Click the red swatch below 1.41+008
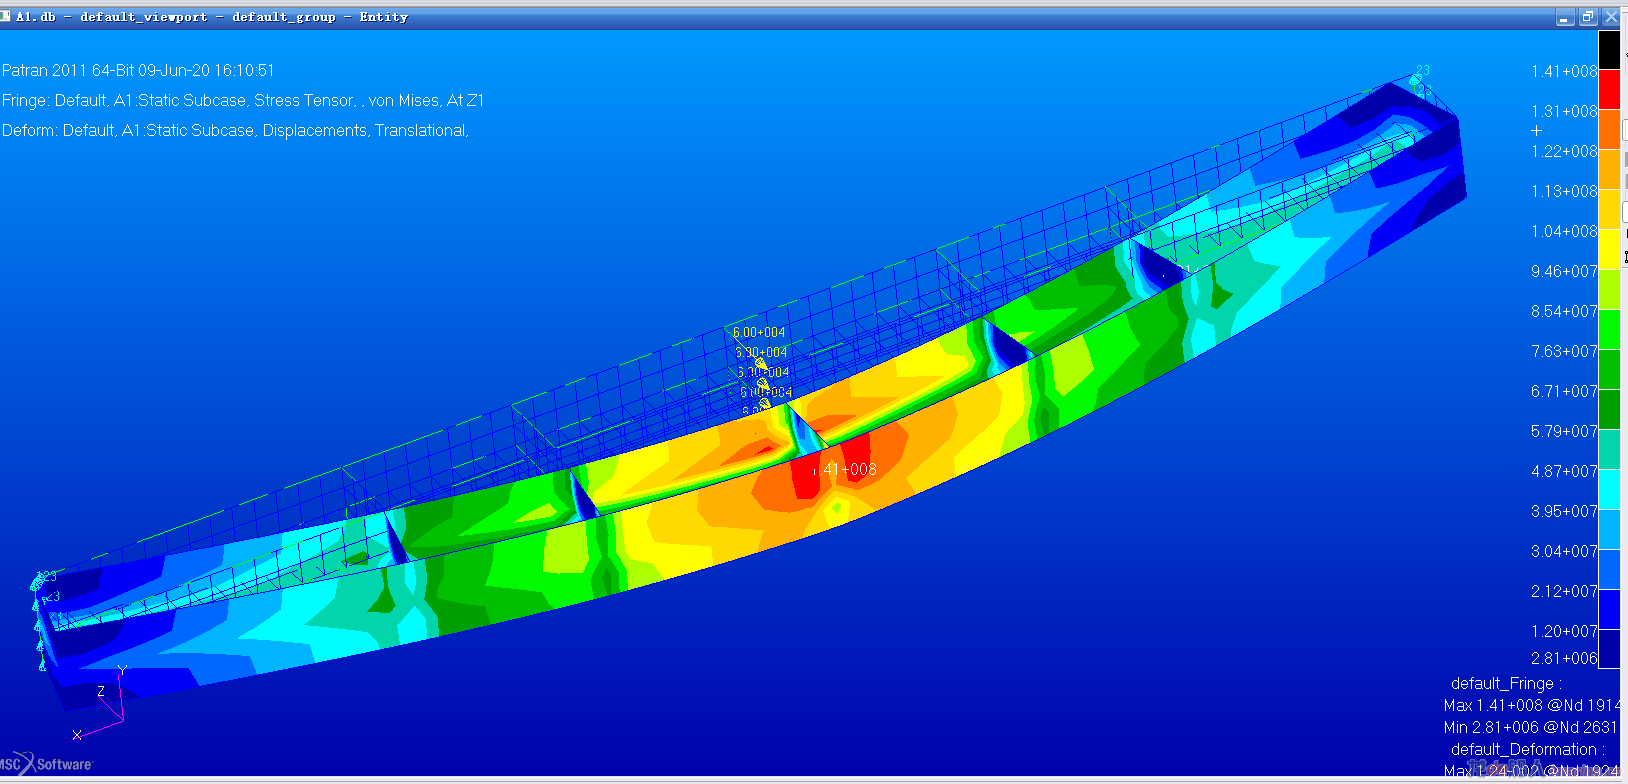The height and width of the screenshot is (784, 1628). point(1609,90)
